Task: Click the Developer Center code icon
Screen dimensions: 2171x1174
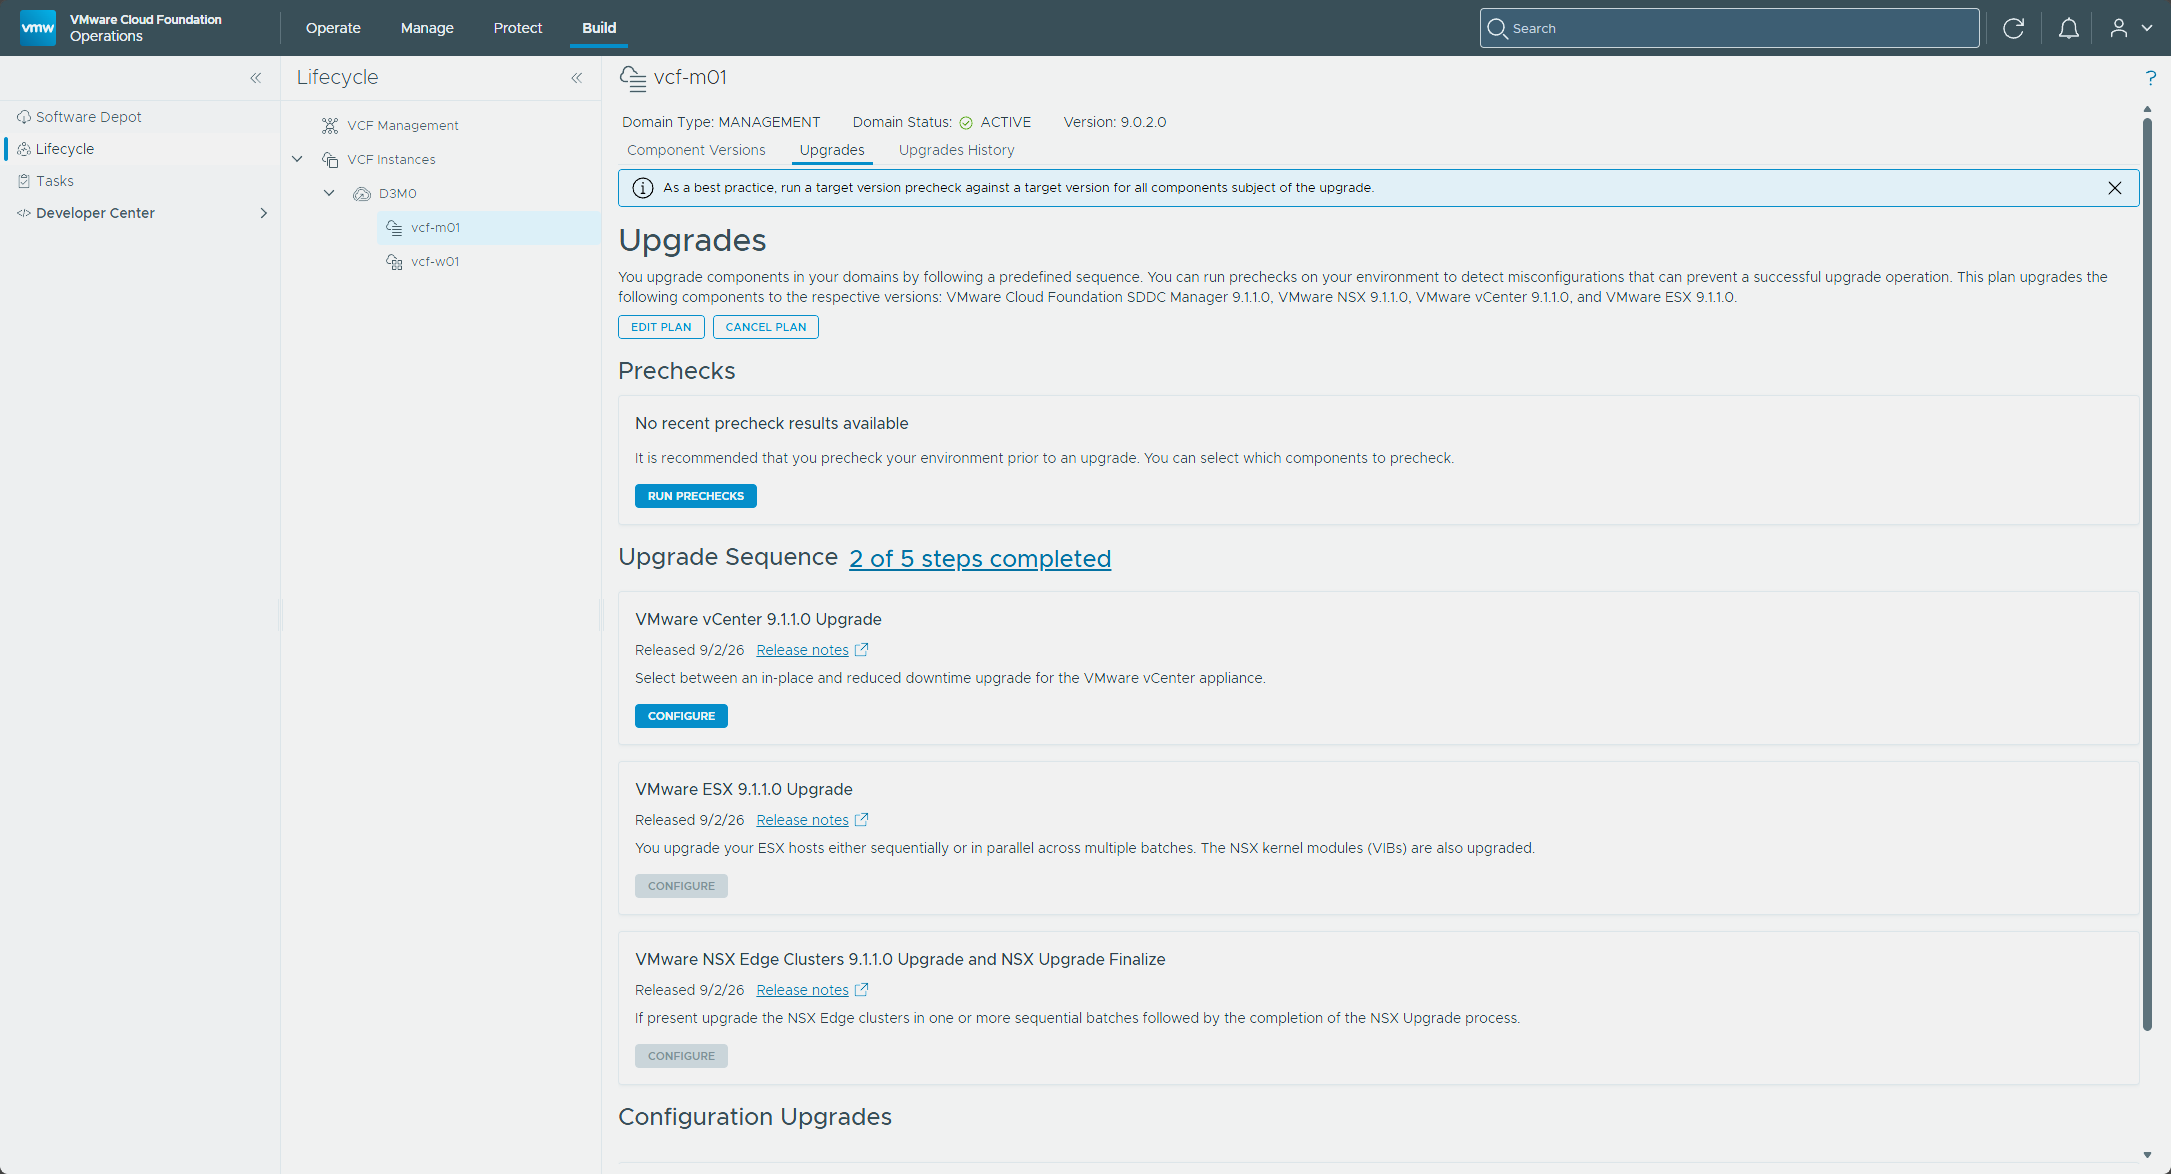Action: coord(24,213)
